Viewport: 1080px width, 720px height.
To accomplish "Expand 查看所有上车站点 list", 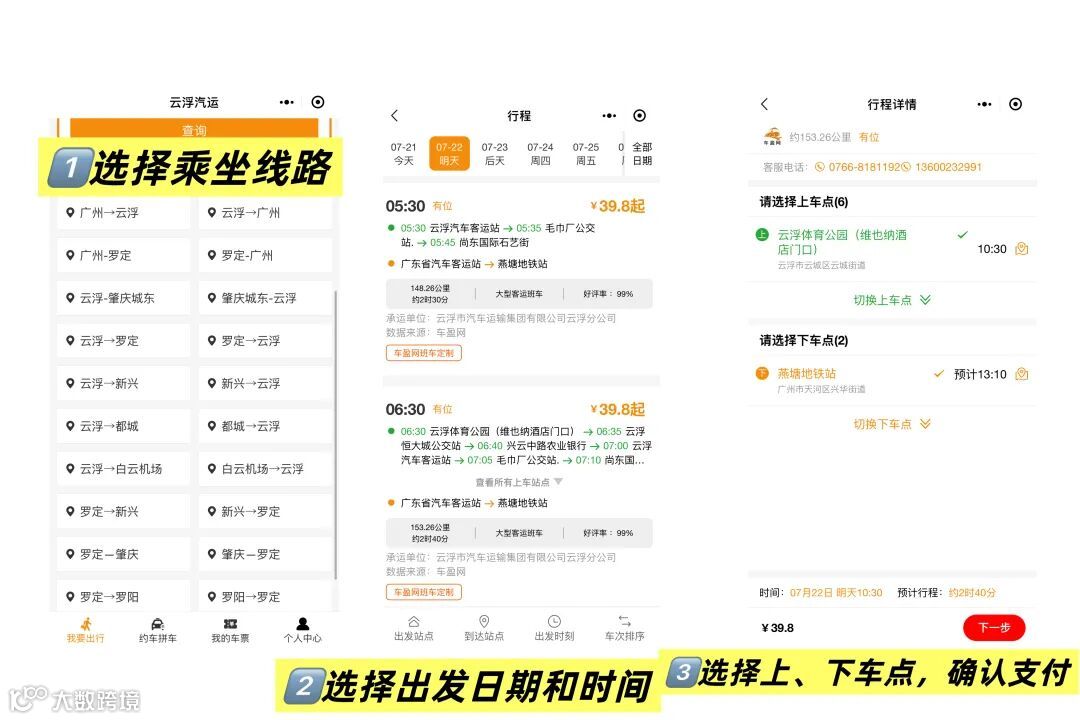I will [519, 482].
